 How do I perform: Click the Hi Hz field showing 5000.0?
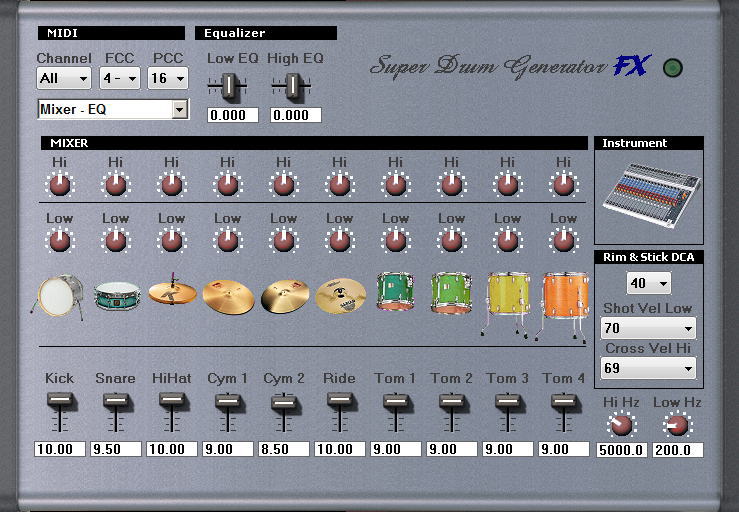(622, 450)
